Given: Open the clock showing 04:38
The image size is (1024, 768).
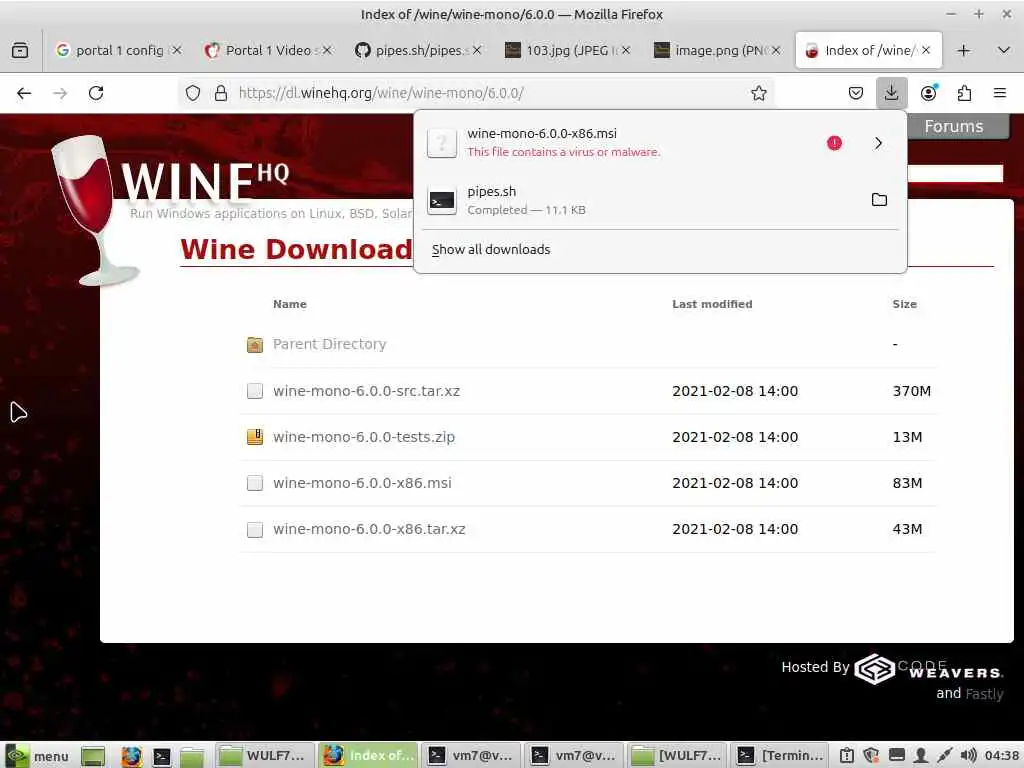Looking at the screenshot, I should click(1002, 756).
